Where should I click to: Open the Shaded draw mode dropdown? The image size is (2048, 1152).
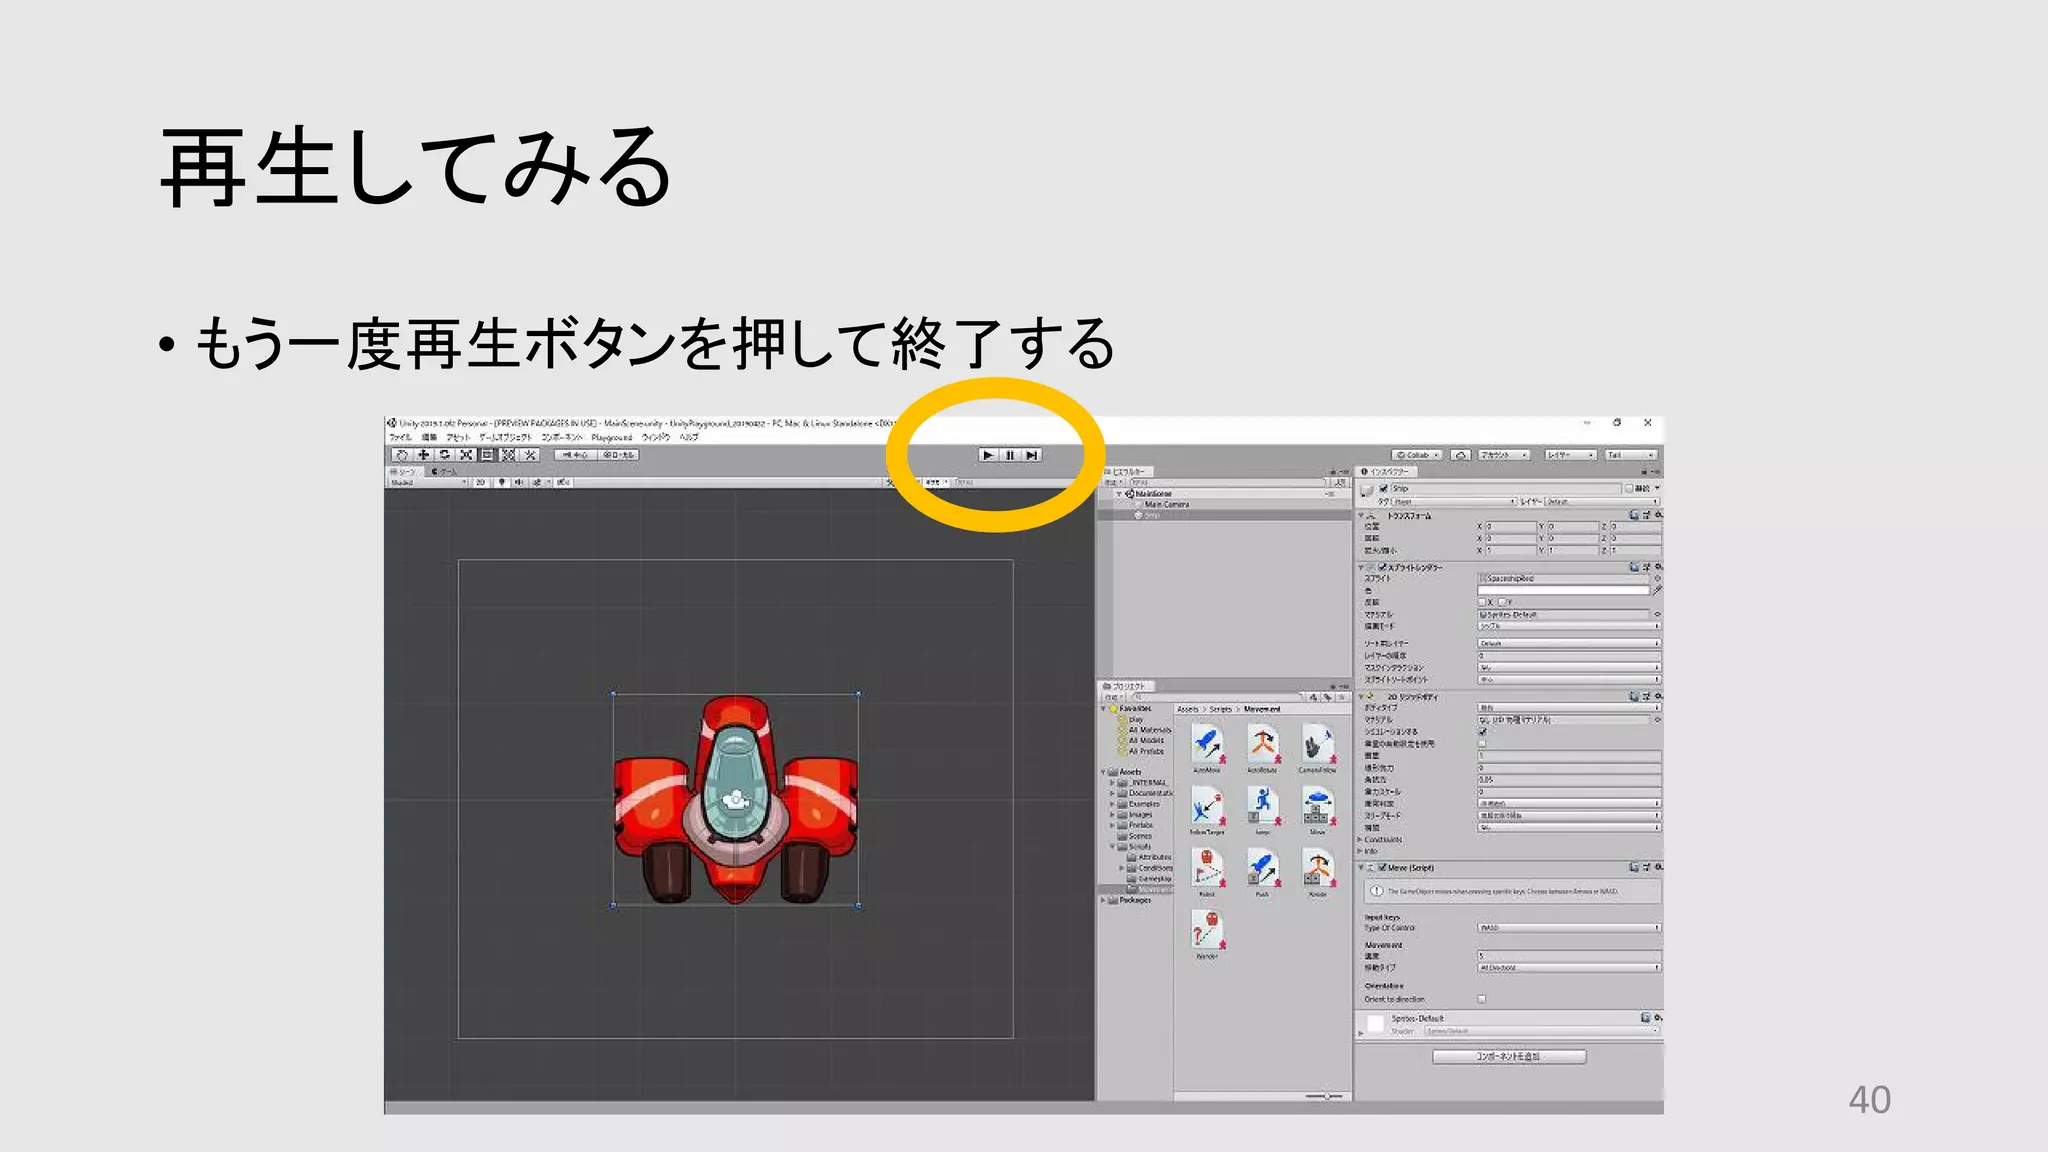pyautogui.click(x=428, y=483)
